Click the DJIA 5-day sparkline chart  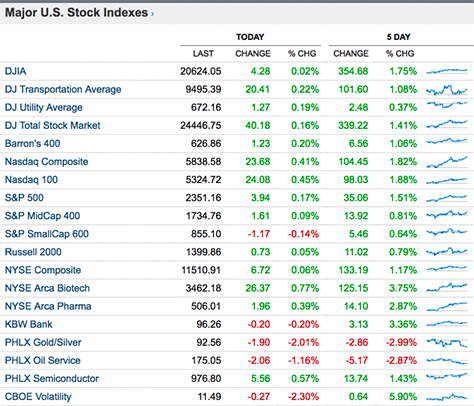pyautogui.click(x=447, y=71)
